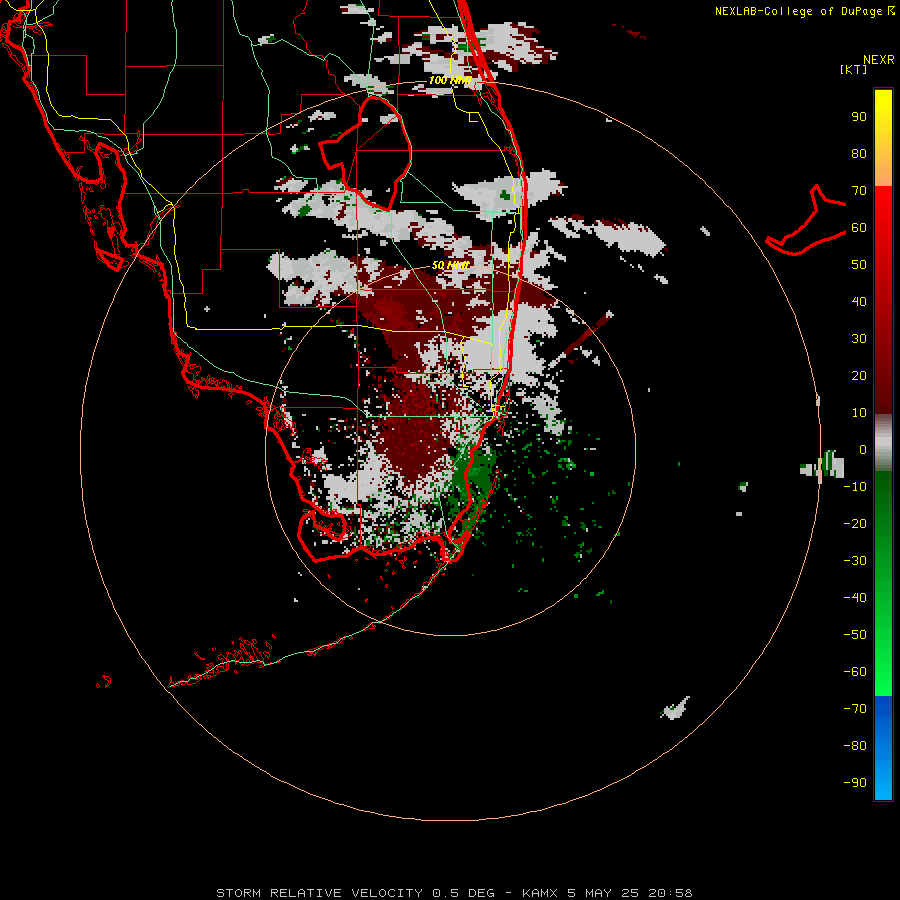Click the '-20' knot scale label
The height and width of the screenshot is (900, 900).
pos(855,524)
